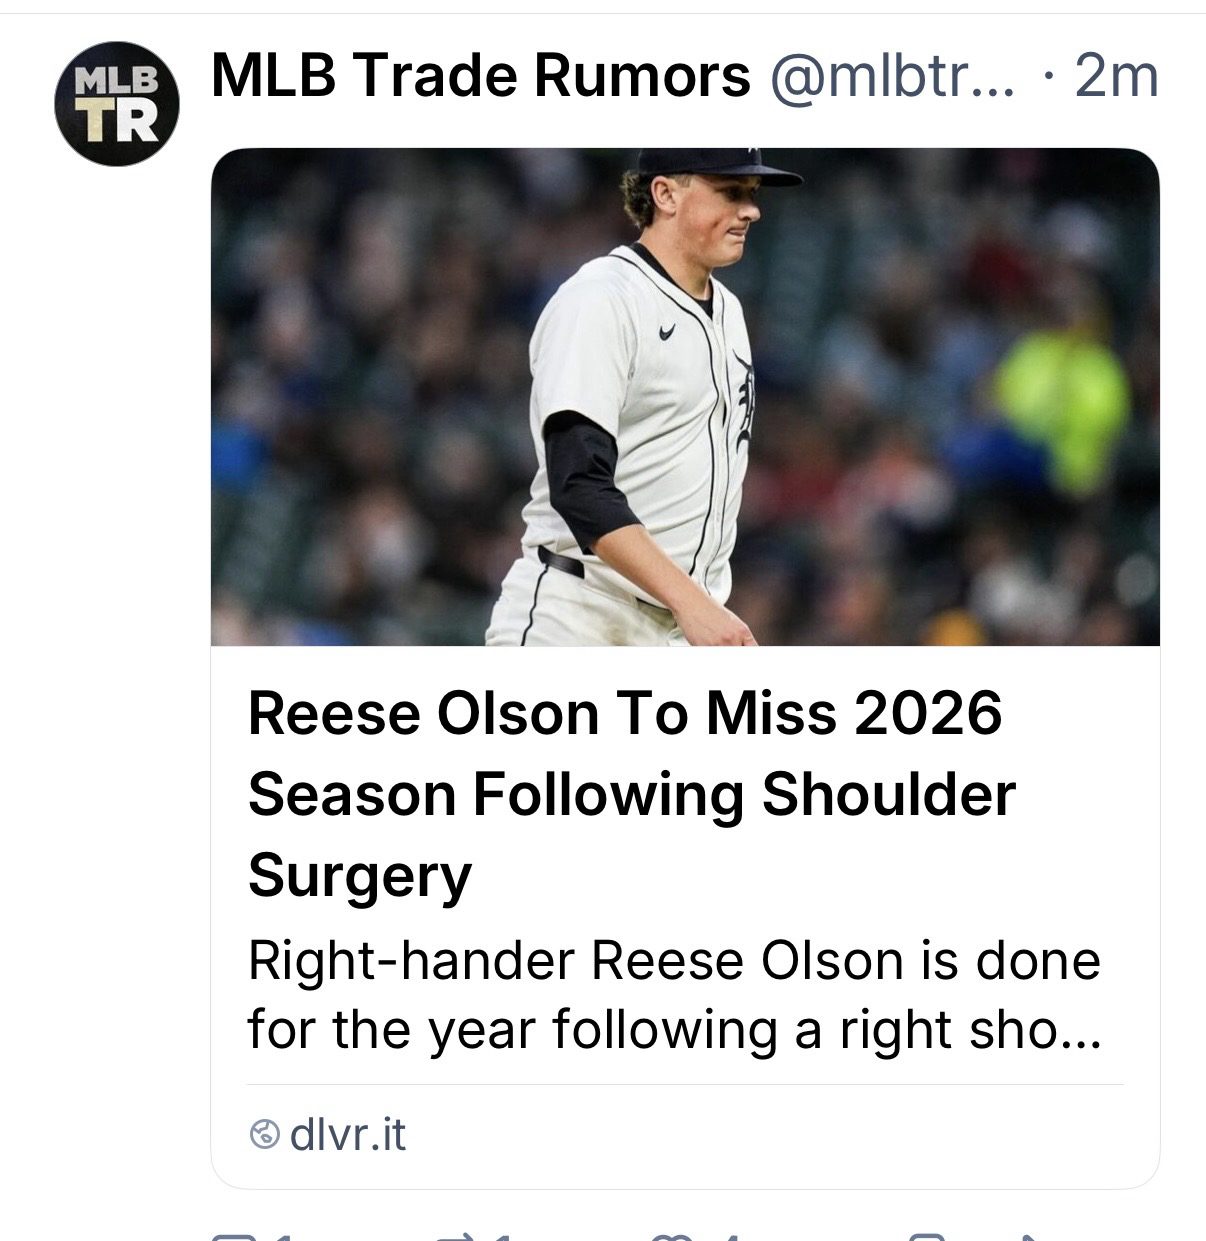Image resolution: width=1206 pixels, height=1241 pixels.
Task: Click the 2m tweet timestamp
Action: 1116,75
